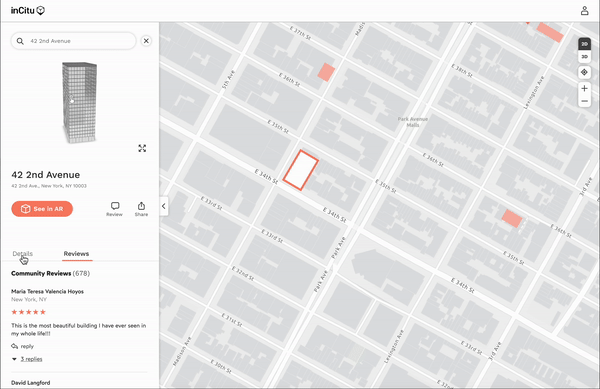
Task: Click the red building at top right
Action: (x=550, y=32)
